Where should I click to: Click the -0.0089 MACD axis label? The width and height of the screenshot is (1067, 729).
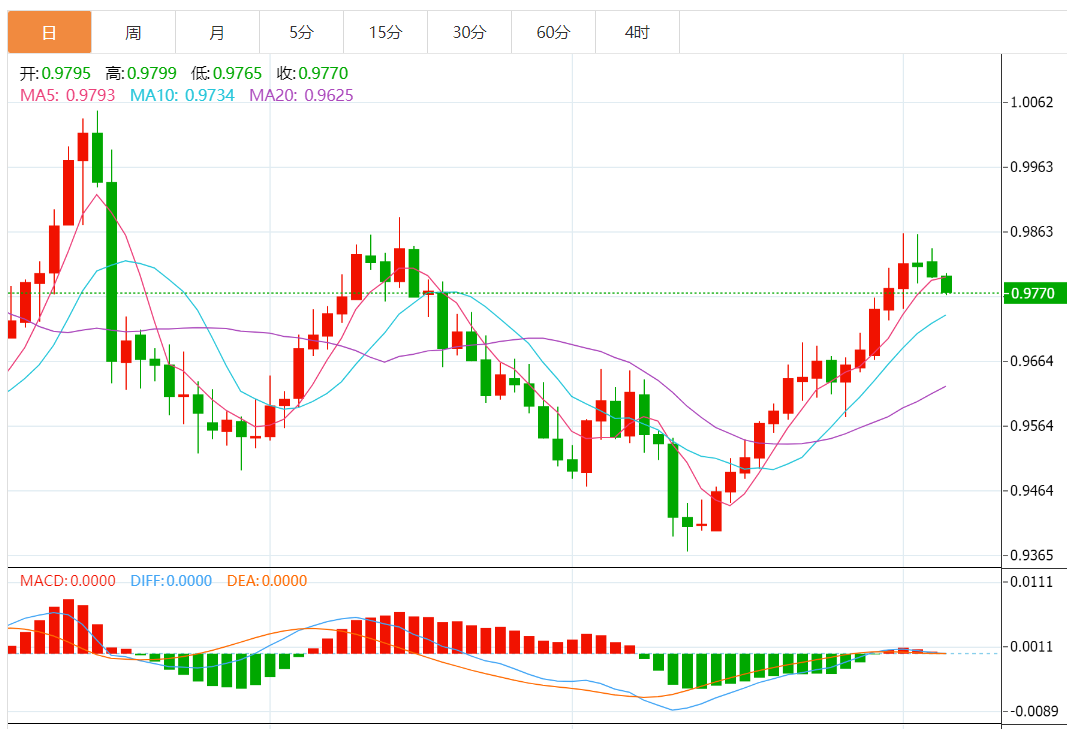[x=1034, y=711]
